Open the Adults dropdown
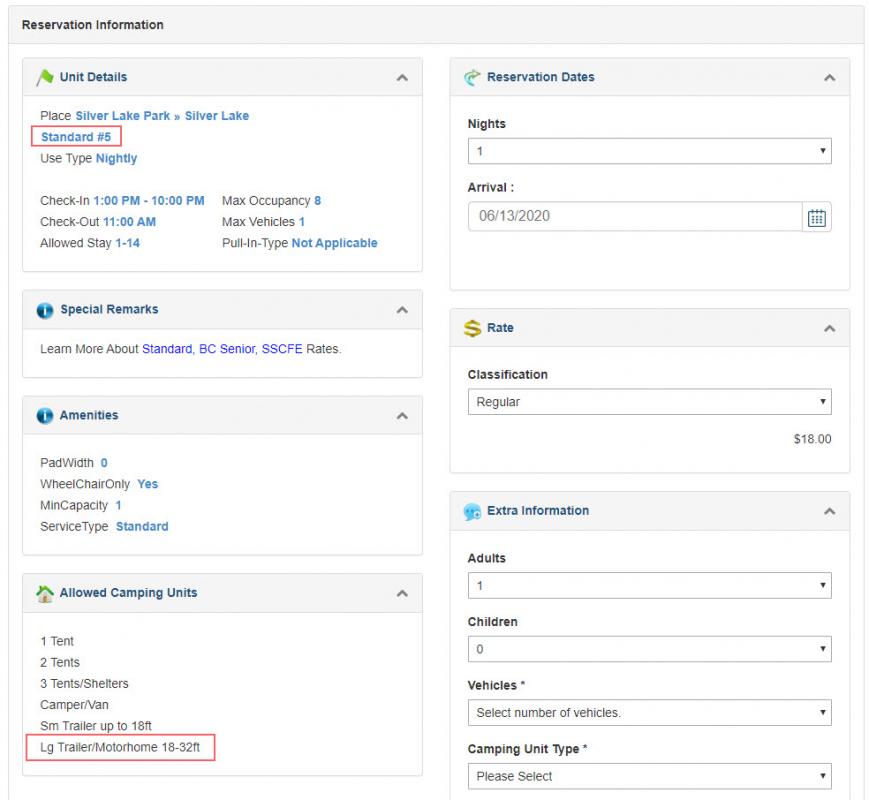Viewport: 869px width, 800px height. point(650,586)
